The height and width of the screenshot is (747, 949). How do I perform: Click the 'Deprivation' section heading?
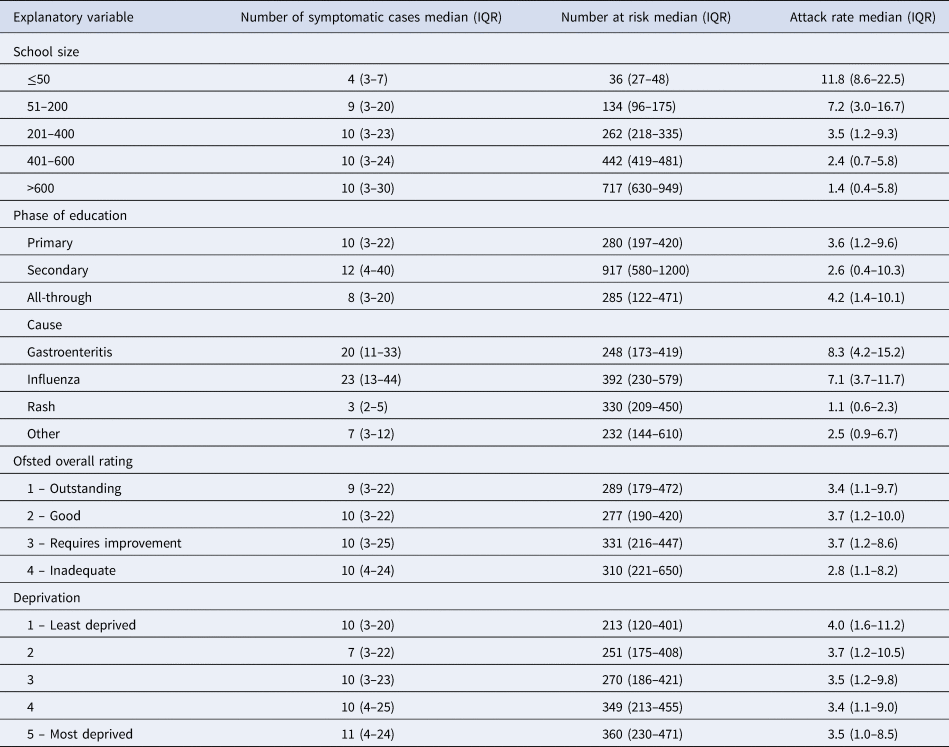tap(48, 597)
